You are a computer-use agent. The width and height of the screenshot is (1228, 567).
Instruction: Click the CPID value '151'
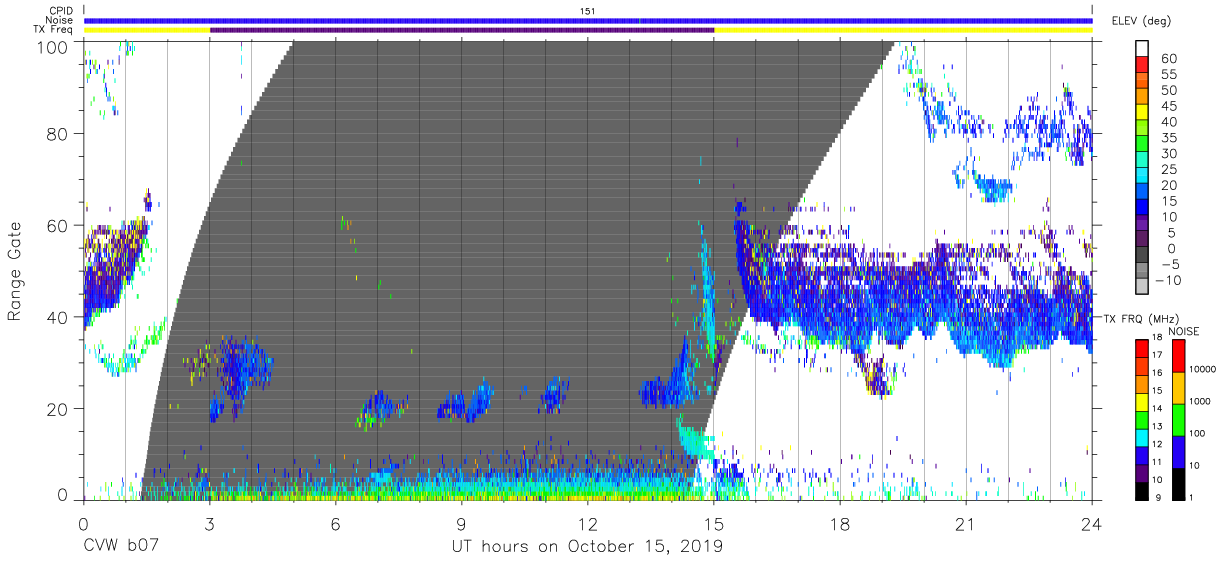click(588, 11)
